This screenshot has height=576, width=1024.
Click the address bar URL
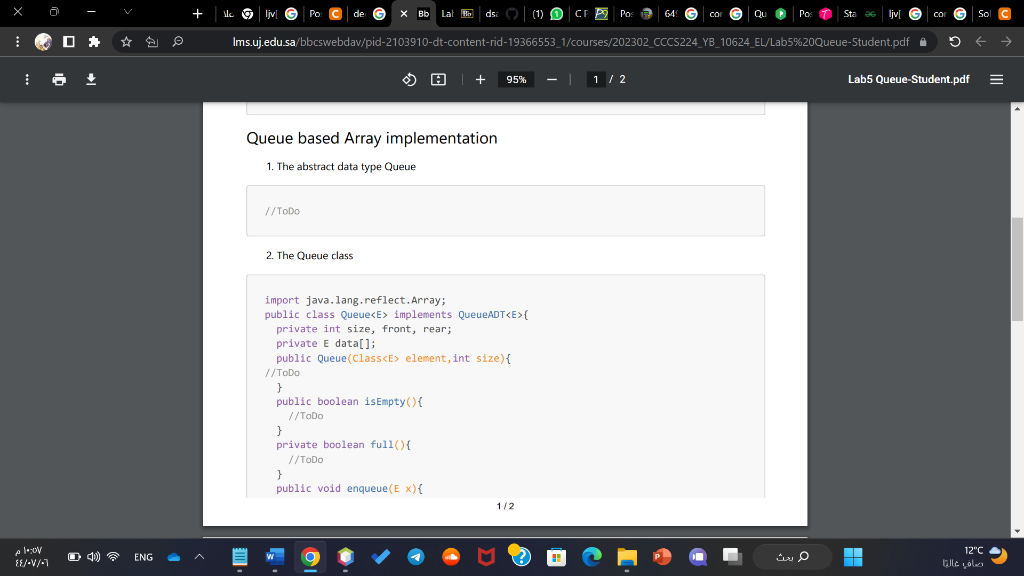(x=571, y=42)
